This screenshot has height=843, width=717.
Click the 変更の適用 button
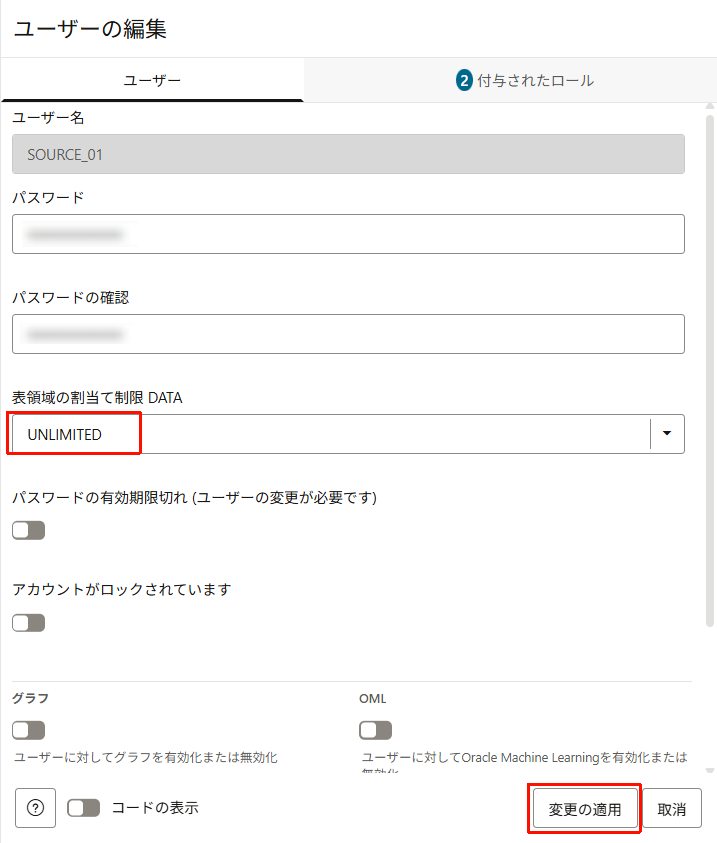point(585,809)
